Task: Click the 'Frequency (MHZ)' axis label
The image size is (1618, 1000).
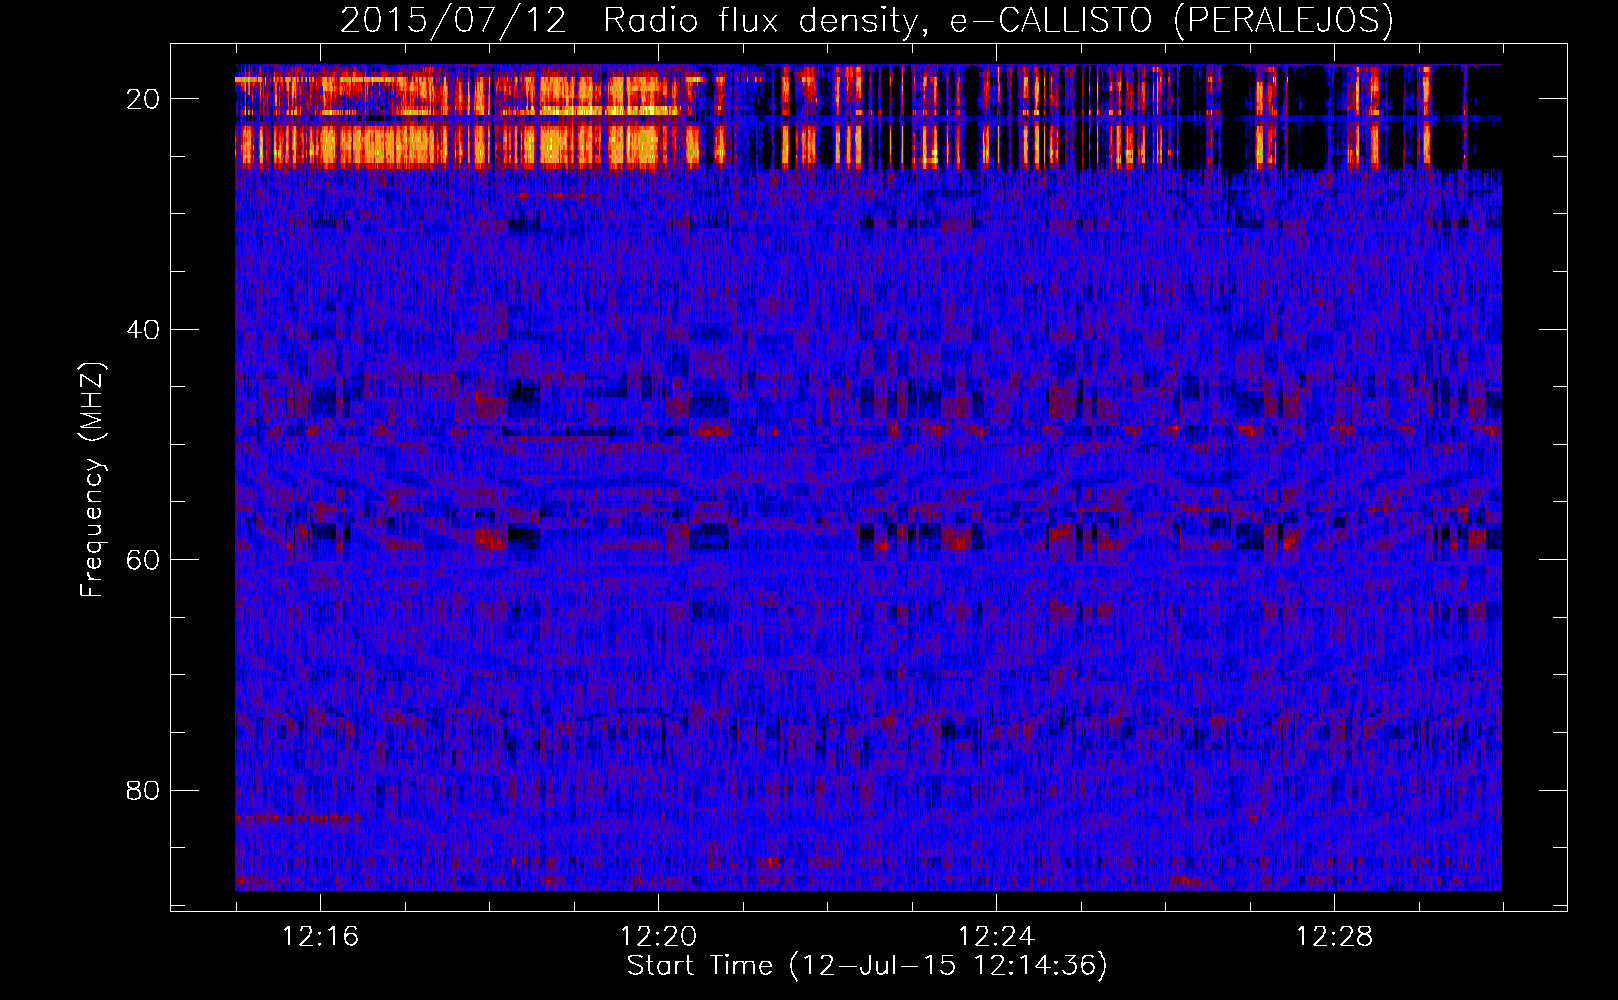Action: [92, 480]
